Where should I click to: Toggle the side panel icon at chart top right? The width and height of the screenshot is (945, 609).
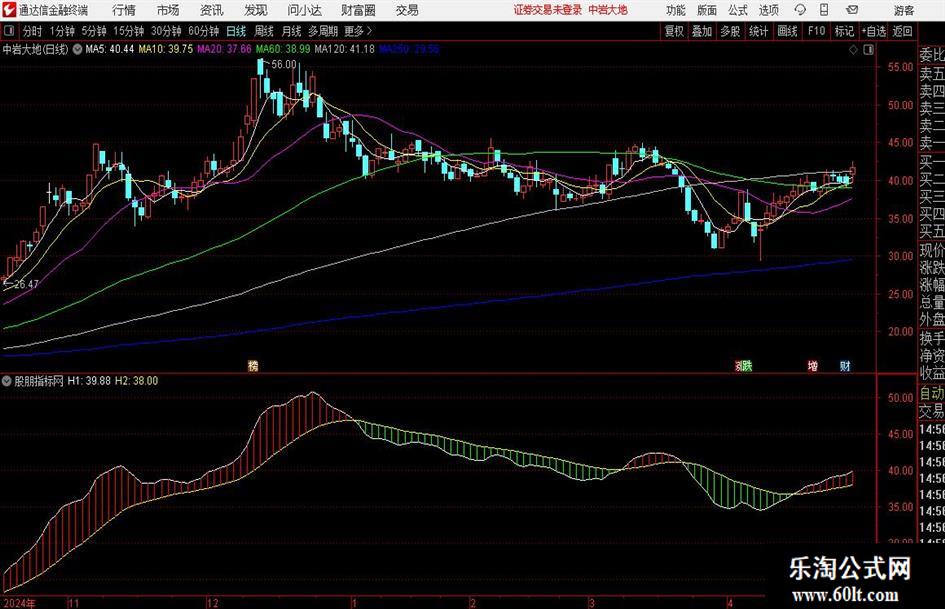(868, 50)
